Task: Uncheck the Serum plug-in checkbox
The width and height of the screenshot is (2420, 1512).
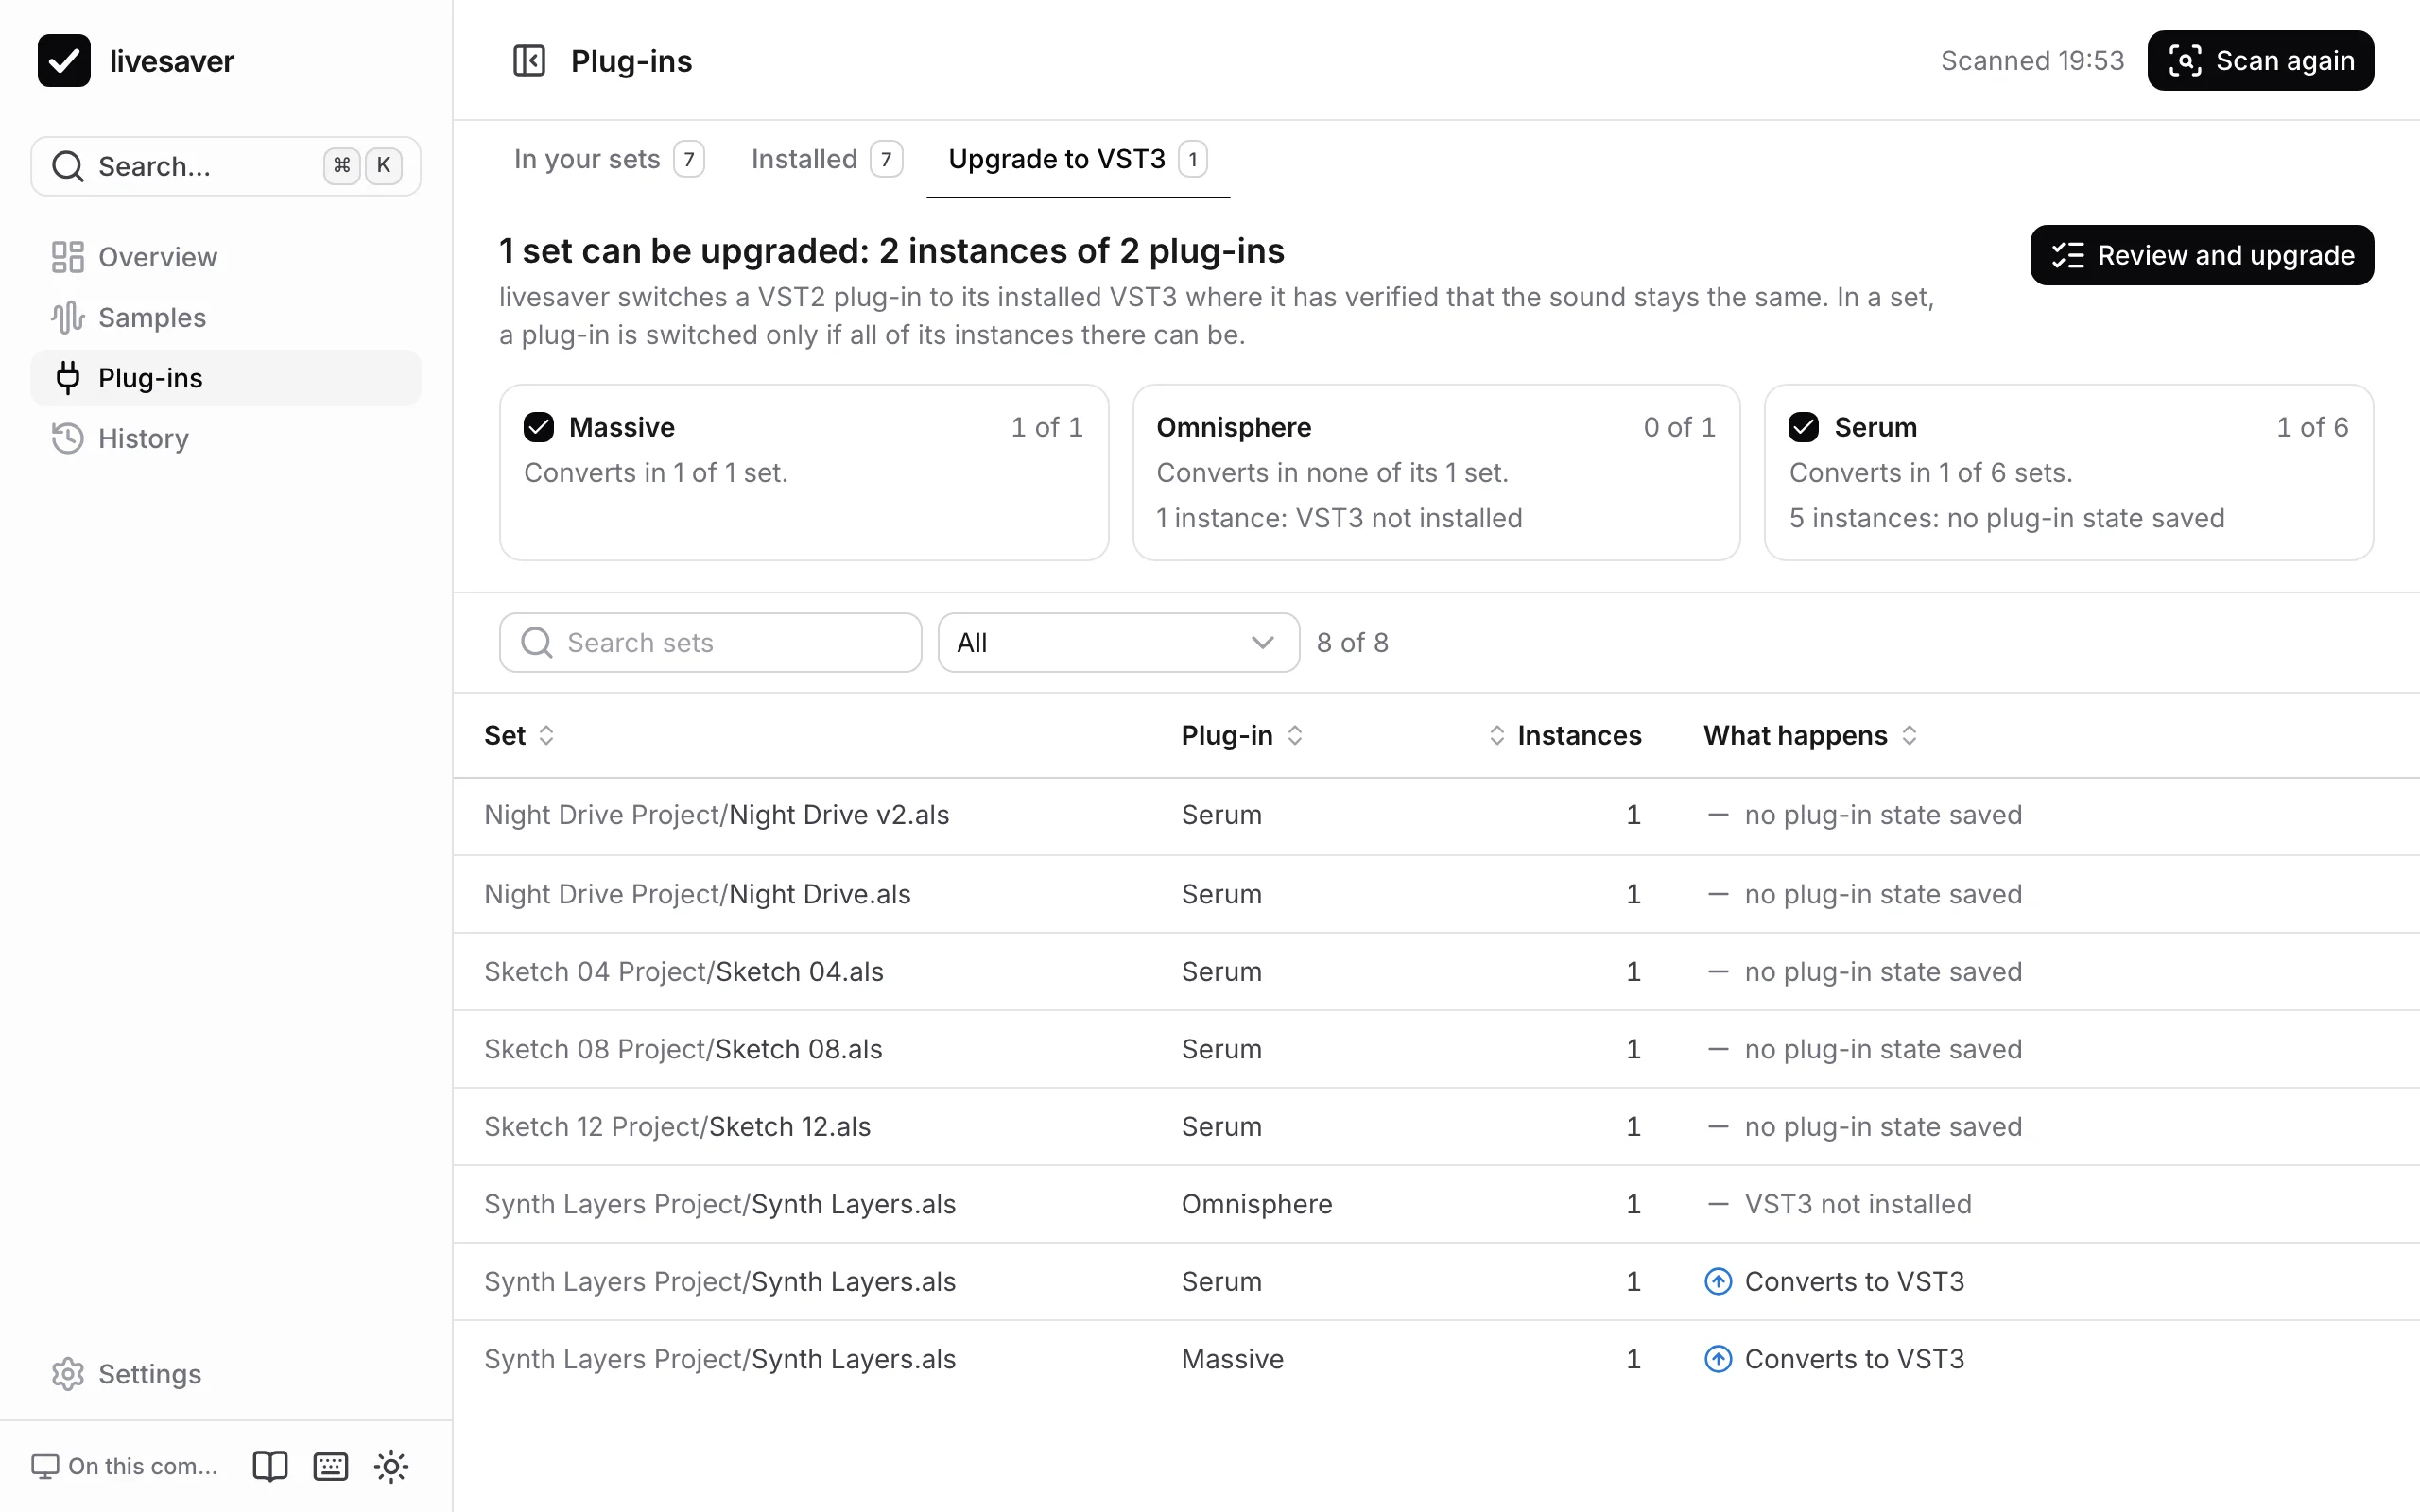Action: click(x=1804, y=427)
